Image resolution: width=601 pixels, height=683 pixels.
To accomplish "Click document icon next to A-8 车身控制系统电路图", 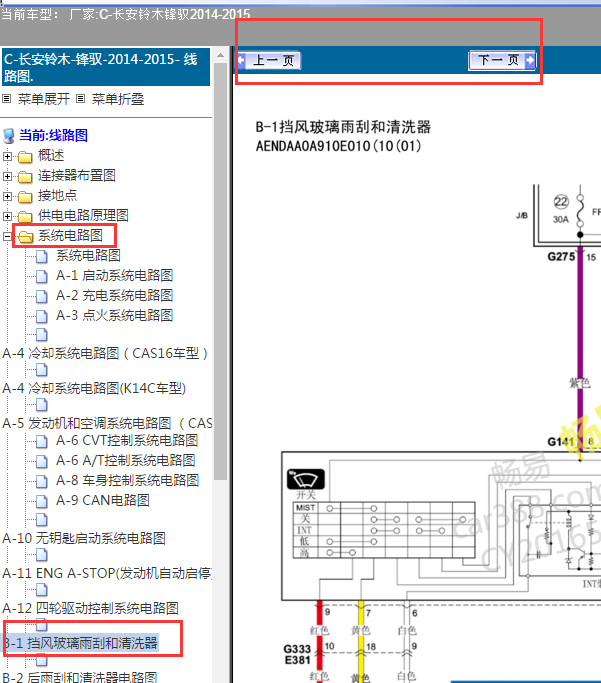I will coord(41,482).
